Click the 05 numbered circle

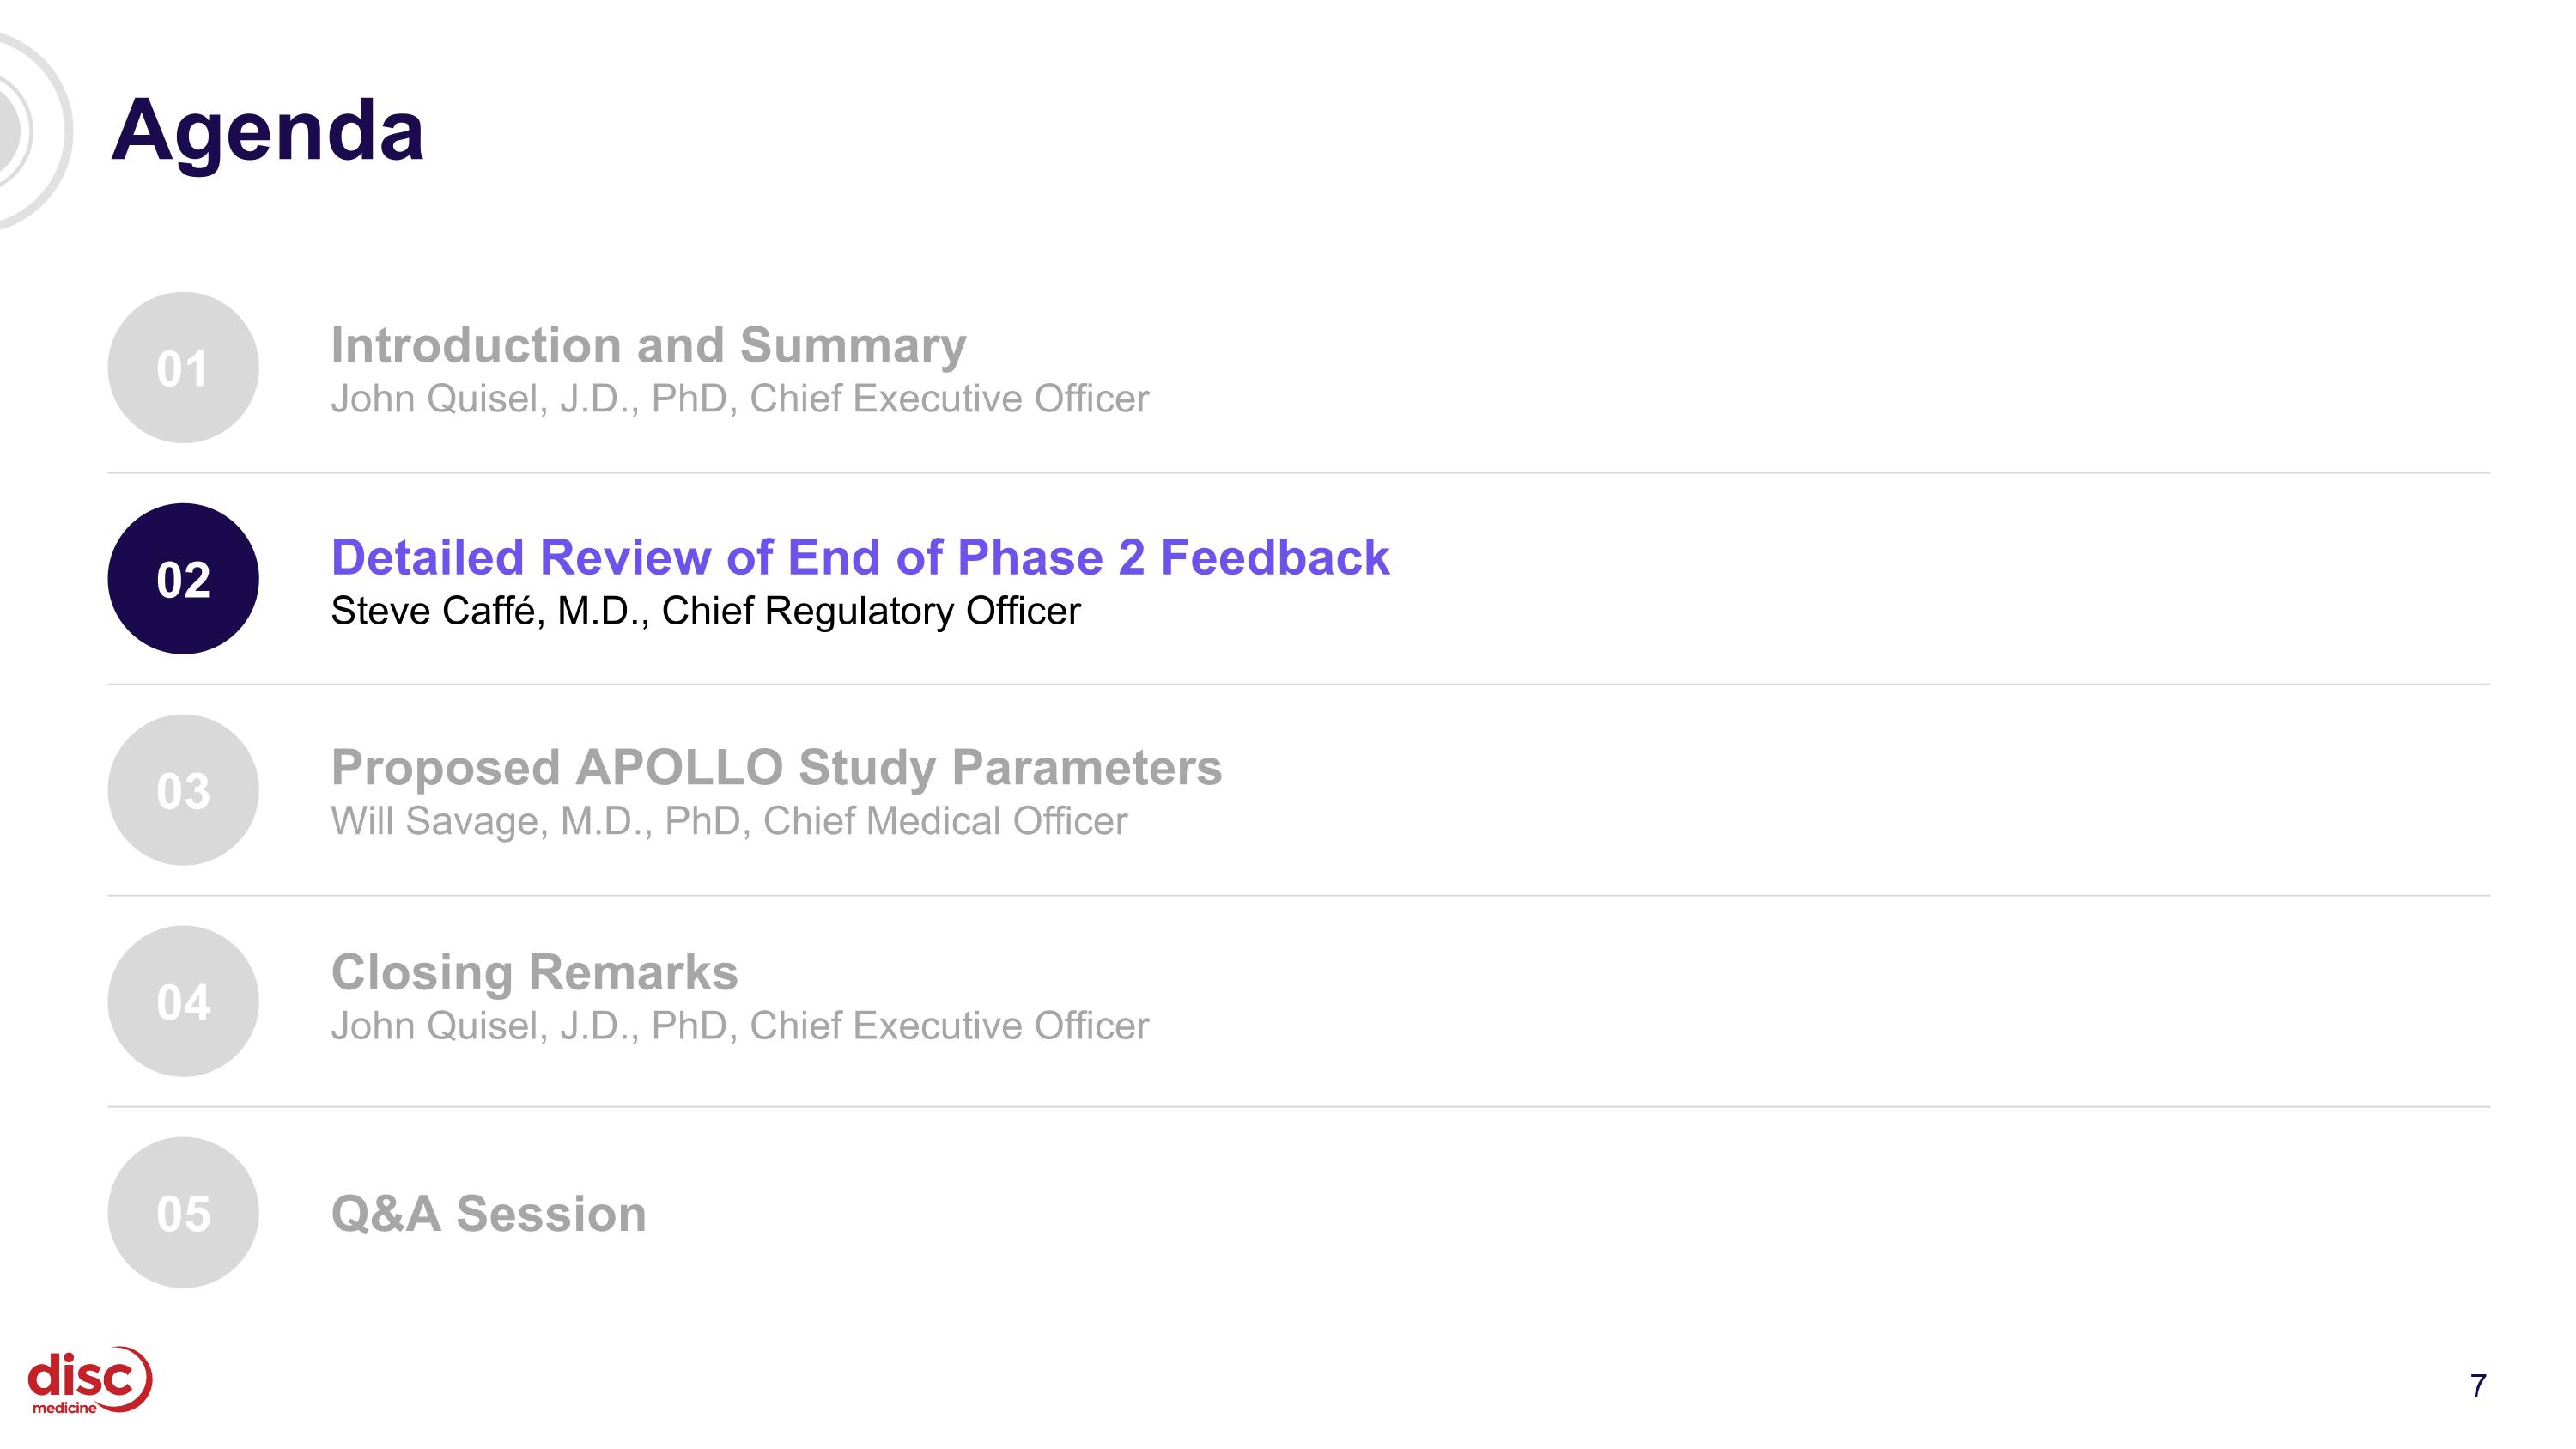point(183,1212)
